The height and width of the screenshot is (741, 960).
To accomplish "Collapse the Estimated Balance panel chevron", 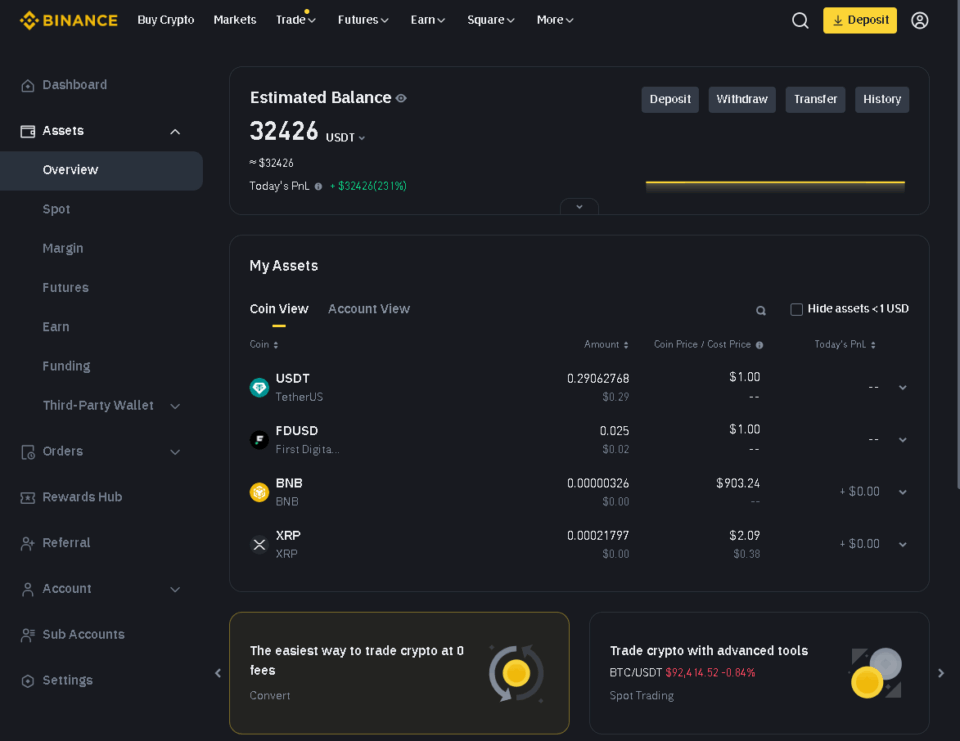I will [x=579, y=207].
